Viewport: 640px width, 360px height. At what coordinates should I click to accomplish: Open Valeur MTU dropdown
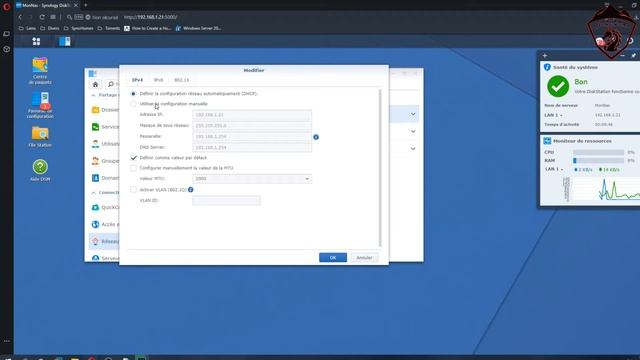pos(252,179)
